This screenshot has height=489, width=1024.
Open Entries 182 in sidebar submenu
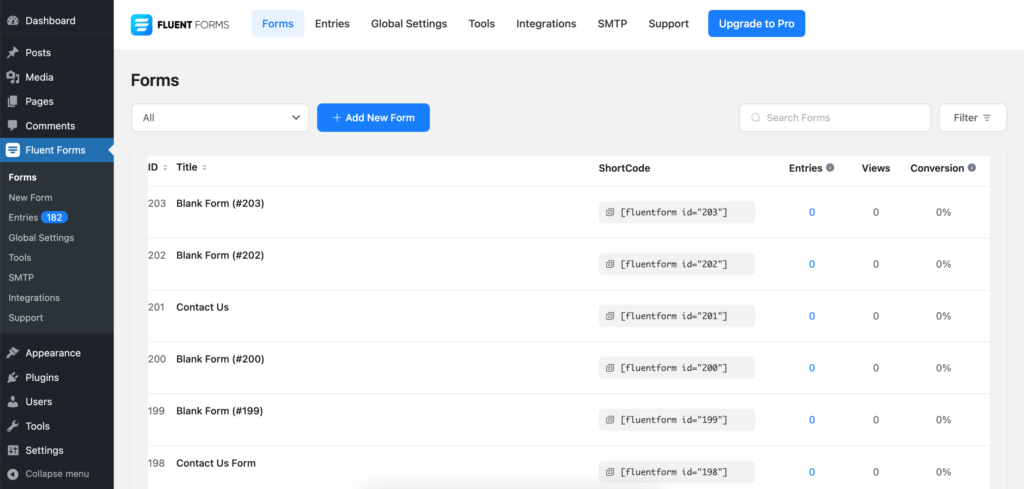pyautogui.click(x=38, y=217)
